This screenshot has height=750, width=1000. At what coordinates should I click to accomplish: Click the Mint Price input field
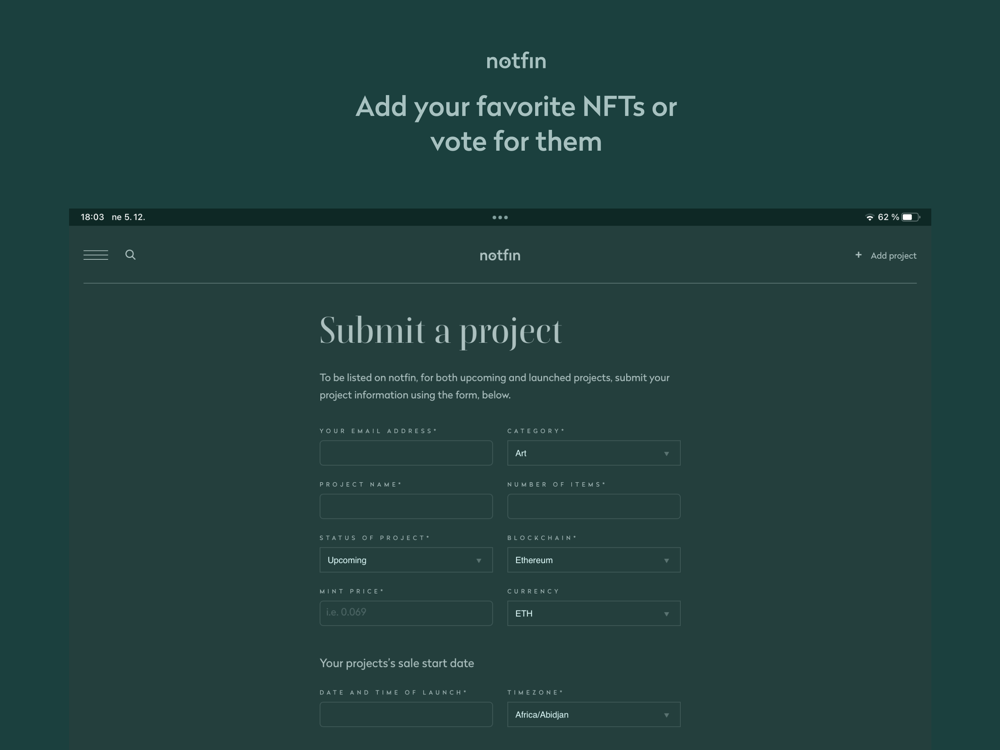[x=406, y=613]
